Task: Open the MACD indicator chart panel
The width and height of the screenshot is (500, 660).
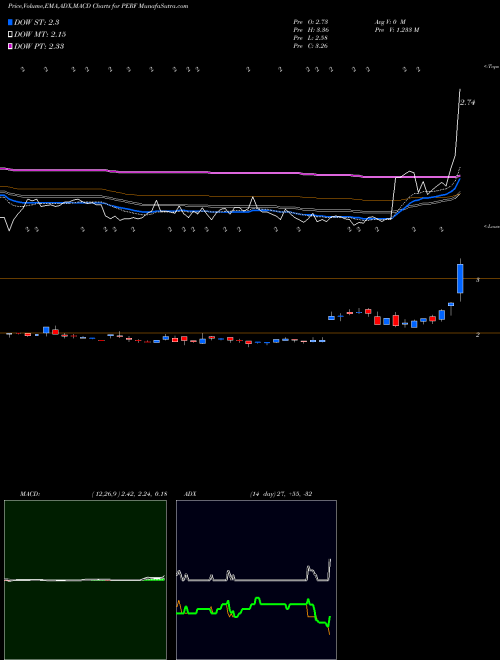Action: point(85,580)
